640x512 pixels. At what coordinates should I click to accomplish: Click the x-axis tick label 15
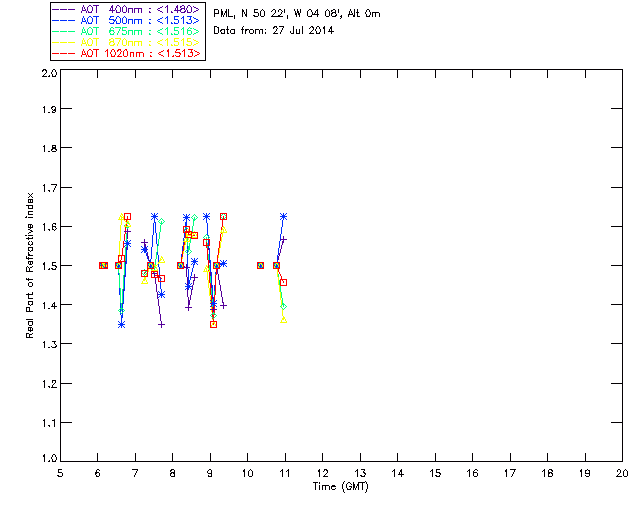point(435,473)
